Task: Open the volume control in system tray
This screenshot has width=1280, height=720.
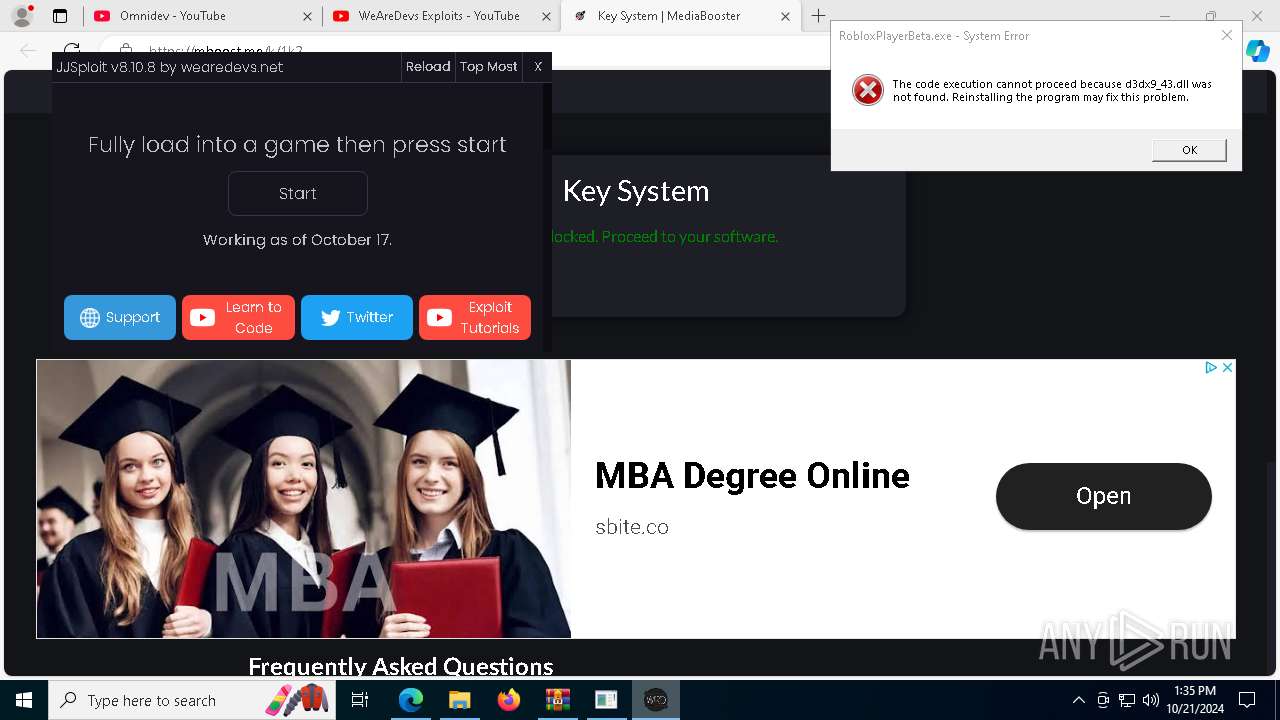Action: [x=1151, y=700]
